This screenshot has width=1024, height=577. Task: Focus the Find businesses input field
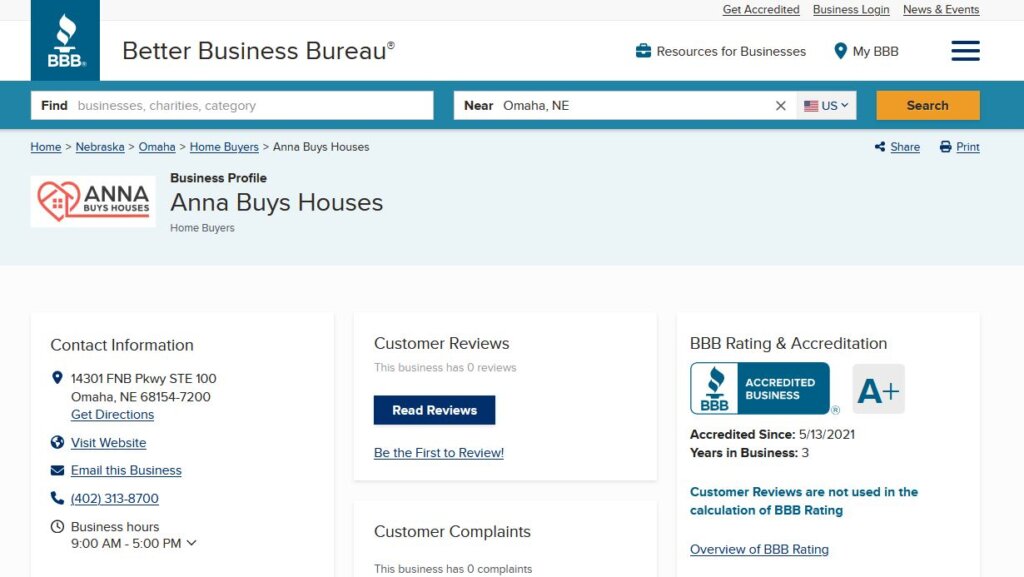click(232, 106)
